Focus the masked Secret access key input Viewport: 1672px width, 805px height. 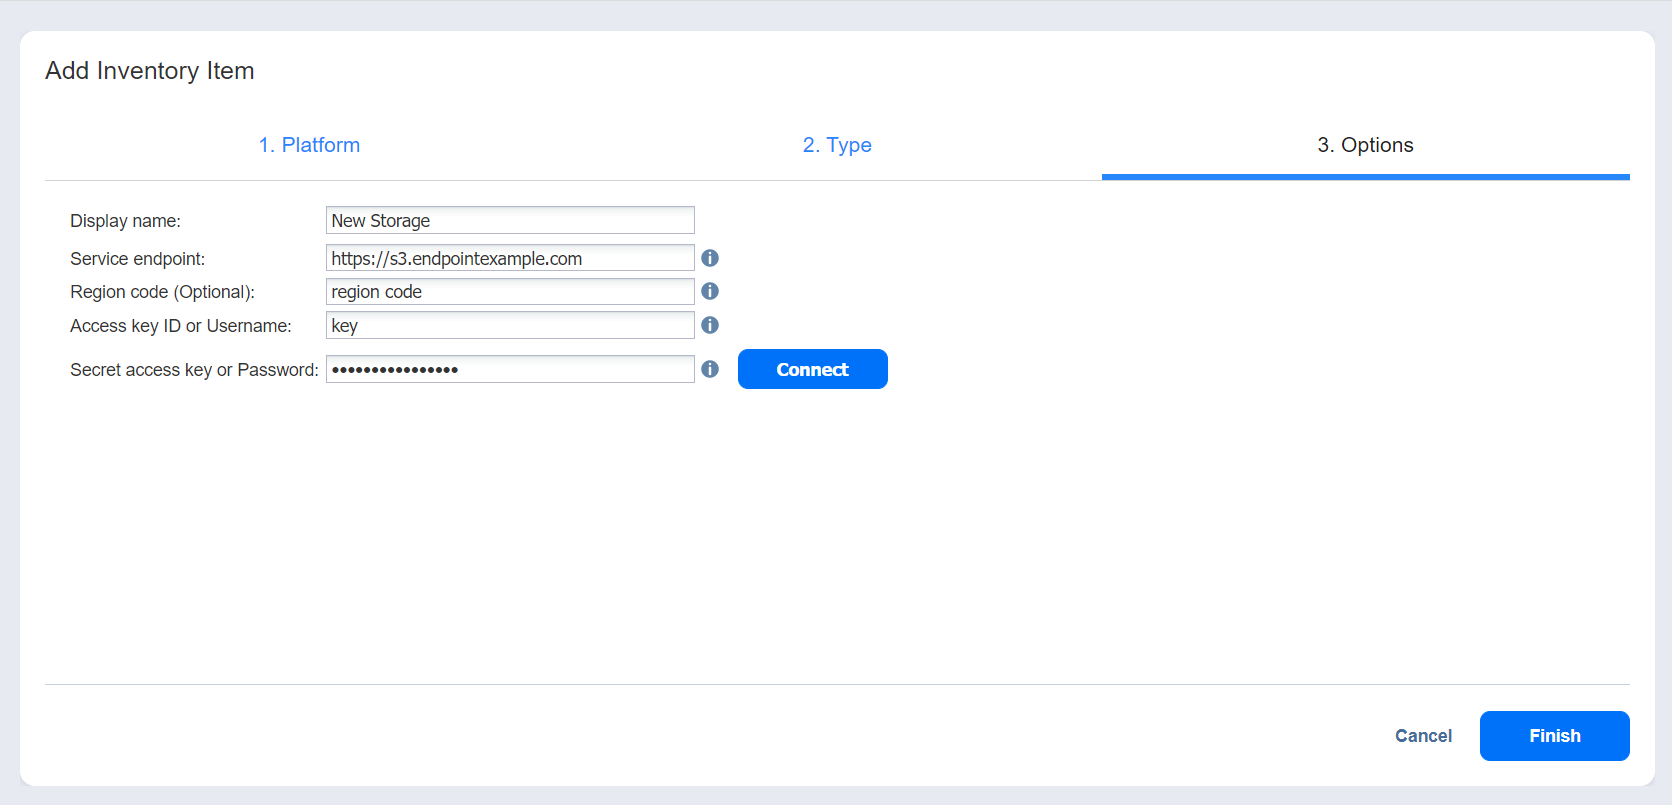click(x=510, y=369)
